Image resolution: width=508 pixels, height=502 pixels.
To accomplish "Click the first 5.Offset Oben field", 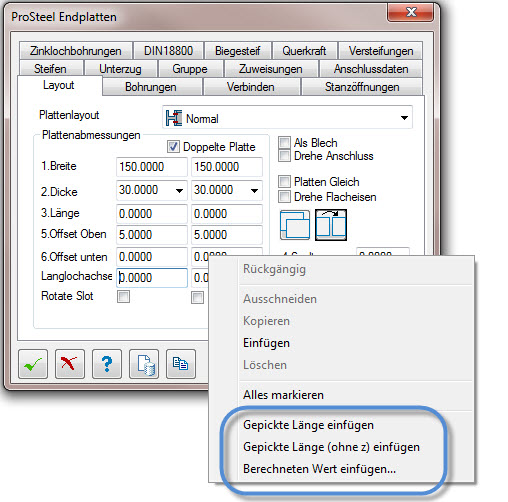I will (x=152, y=235).
